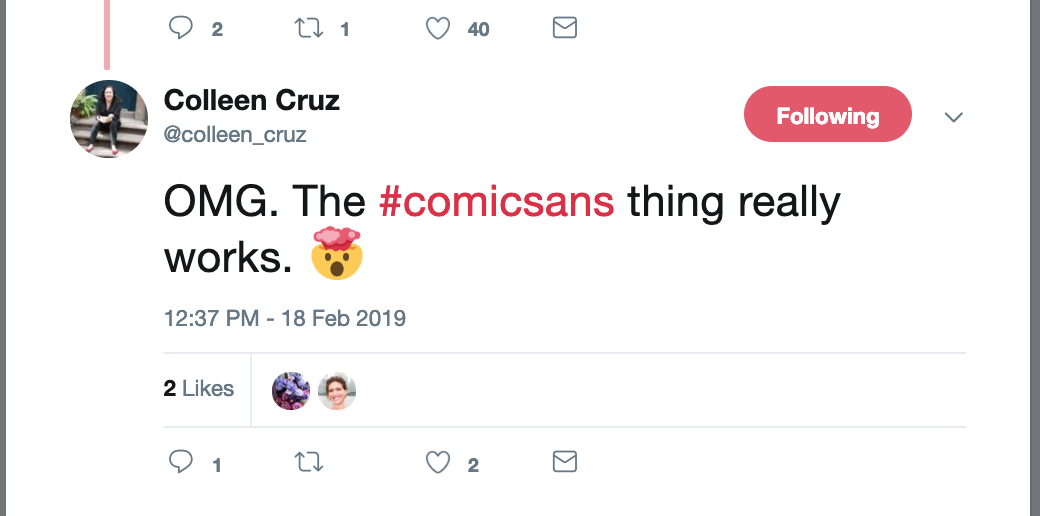The width and height of the screenshot is (1040, 516).
Task: Open Colleen Cruz's profile name
Action: coord(251,101)
